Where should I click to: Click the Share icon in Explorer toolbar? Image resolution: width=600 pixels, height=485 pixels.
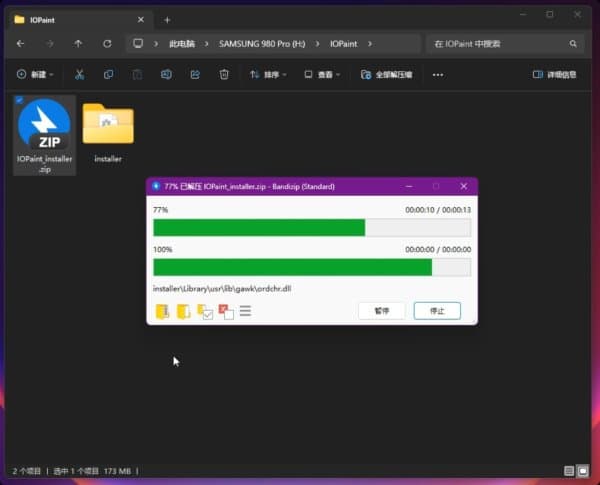[x=195, y=74]
